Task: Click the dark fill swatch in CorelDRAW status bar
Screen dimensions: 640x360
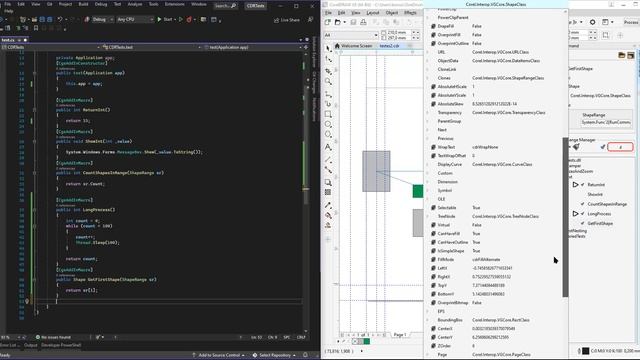Action: 585,351
